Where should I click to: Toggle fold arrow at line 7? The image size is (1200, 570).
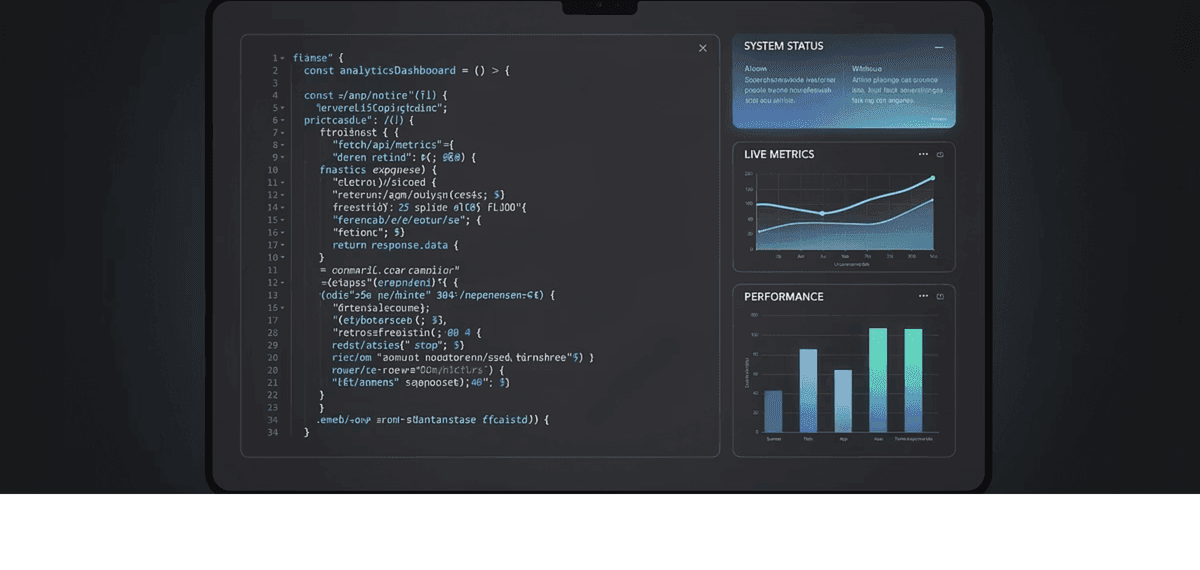click(283, 133)
